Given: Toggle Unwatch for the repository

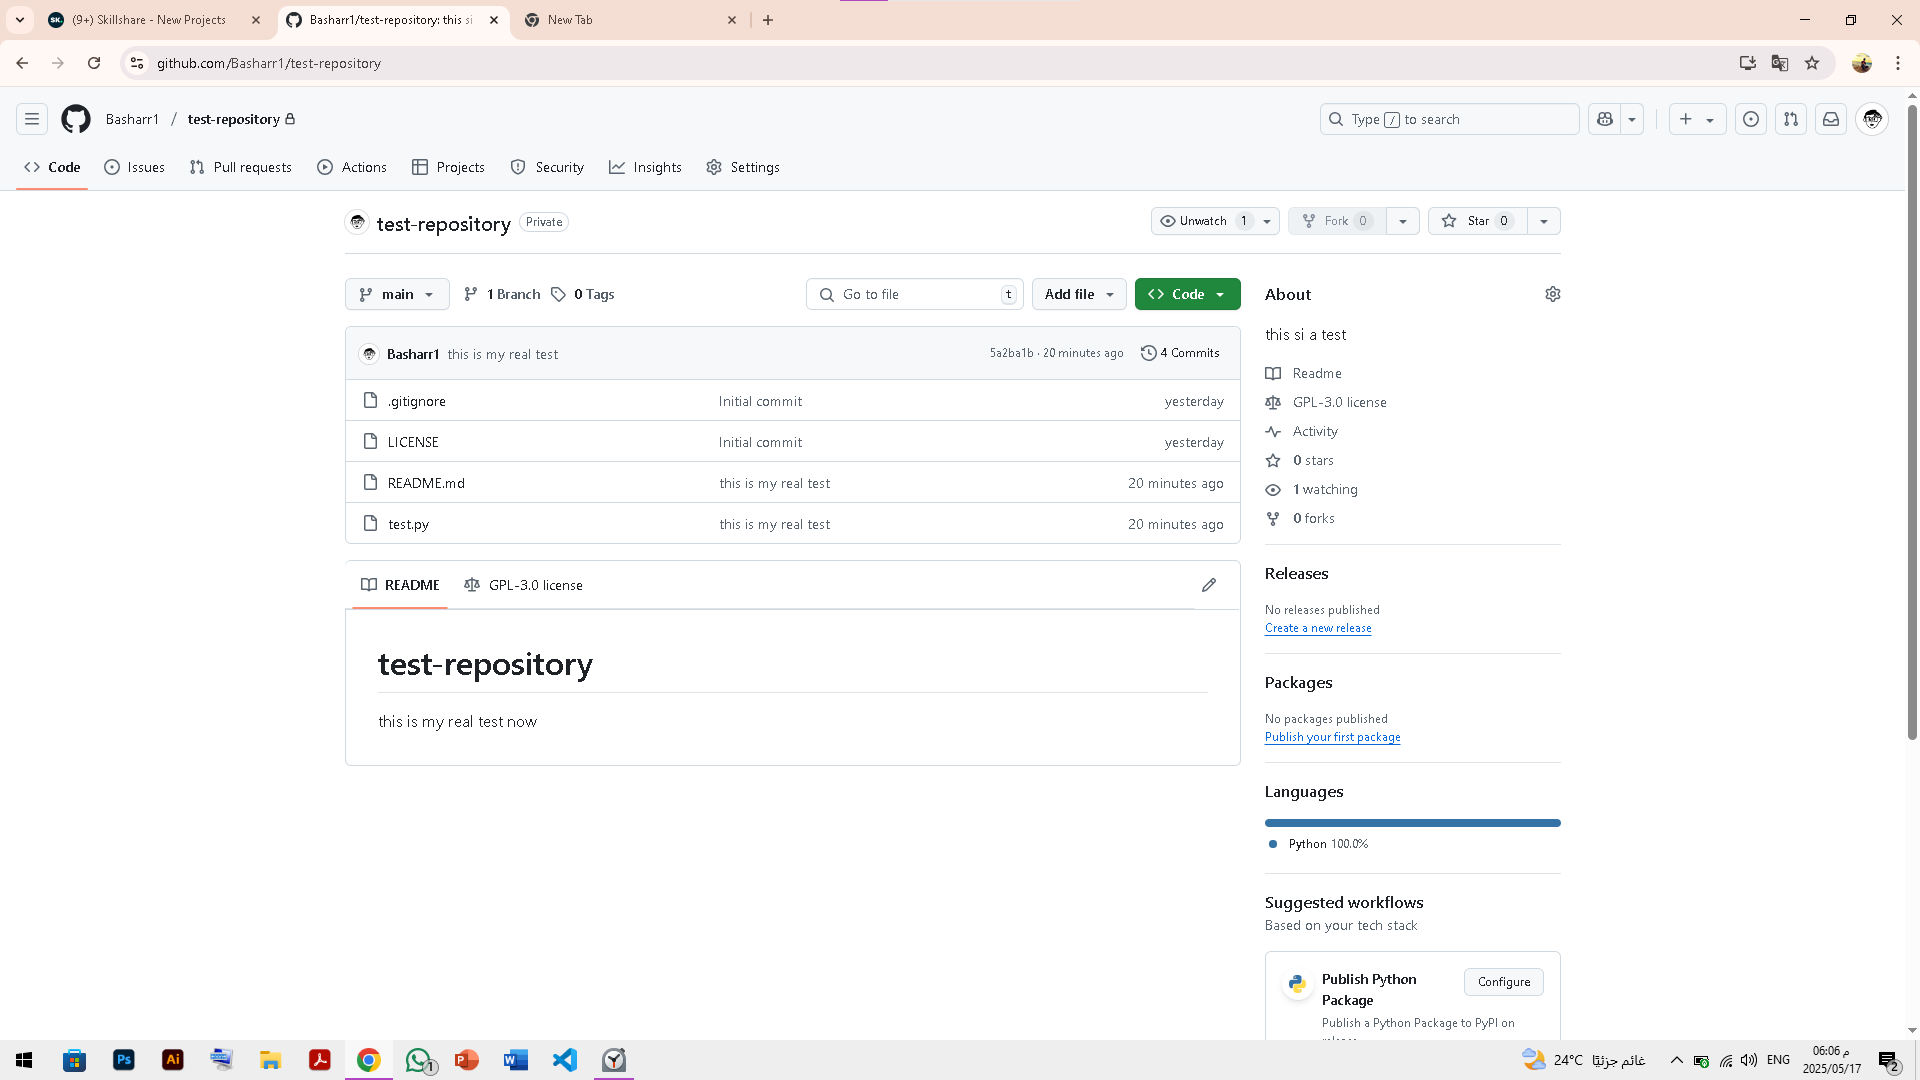Looking at the screenshot, I should pyautogui.click(x=1203, y=221).
